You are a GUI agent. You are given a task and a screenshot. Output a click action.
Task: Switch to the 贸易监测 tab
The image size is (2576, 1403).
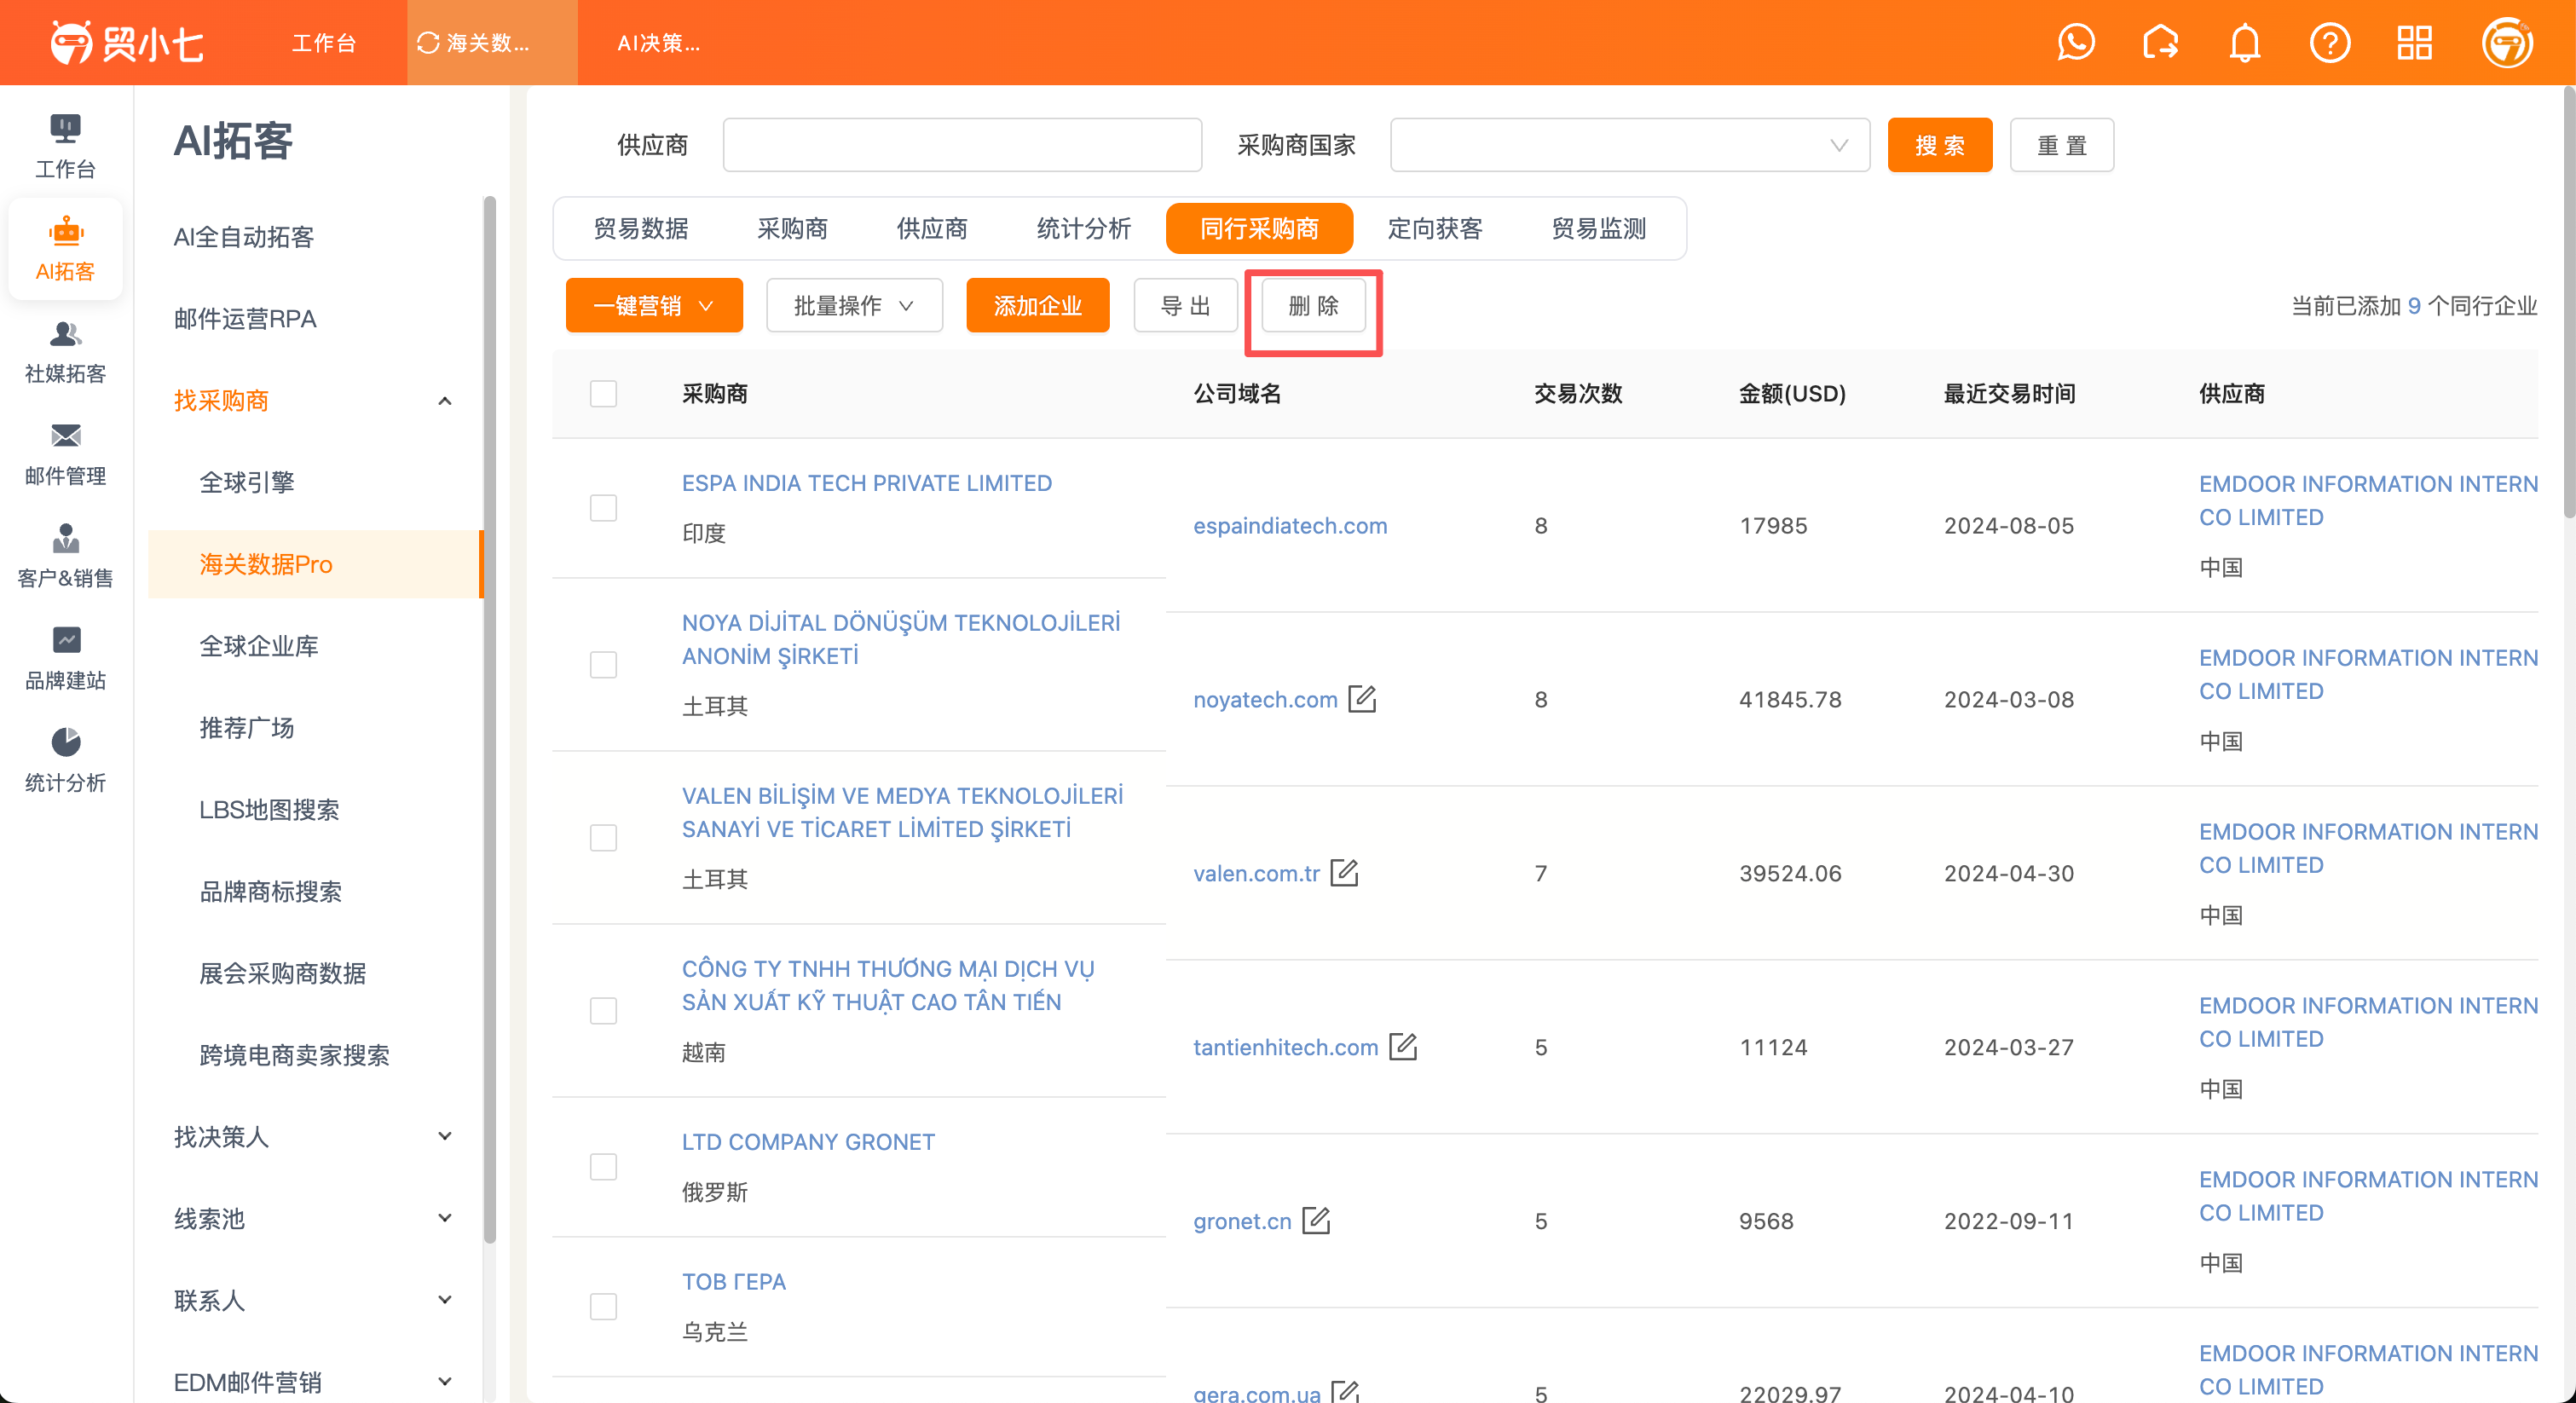pos(1599,228)
